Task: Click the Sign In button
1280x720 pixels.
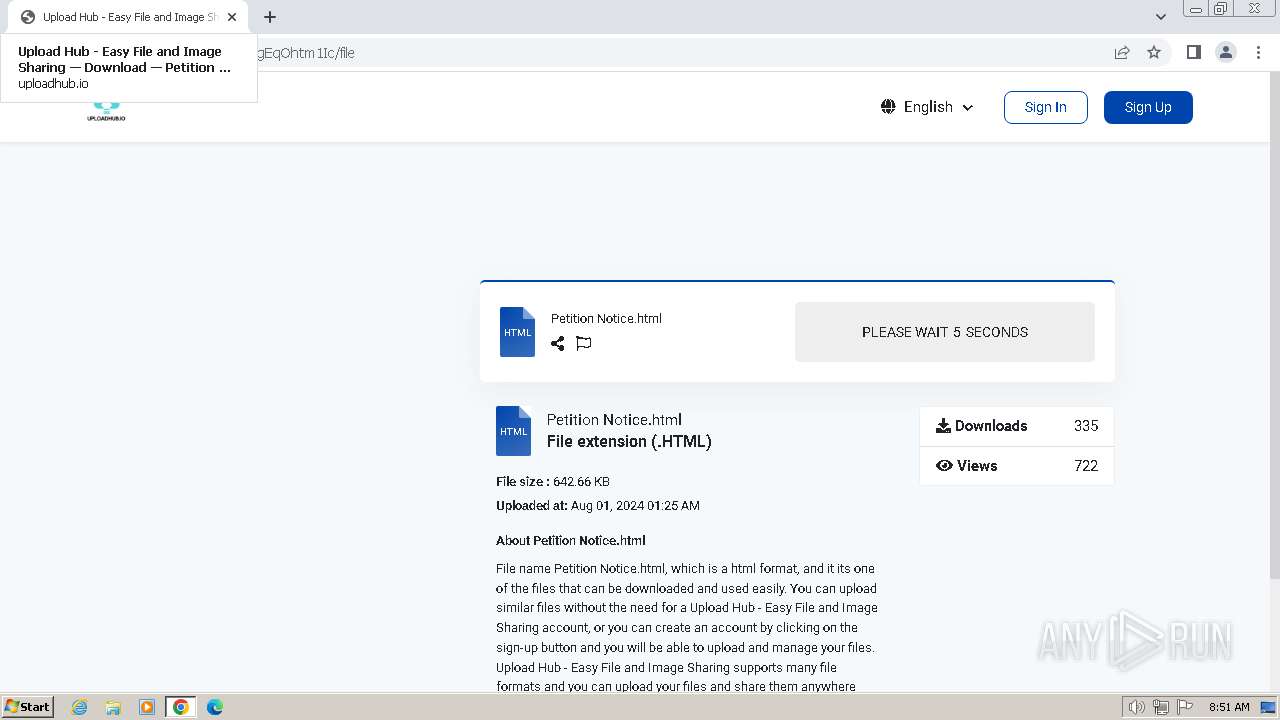Action: [x=1045, y=107]
